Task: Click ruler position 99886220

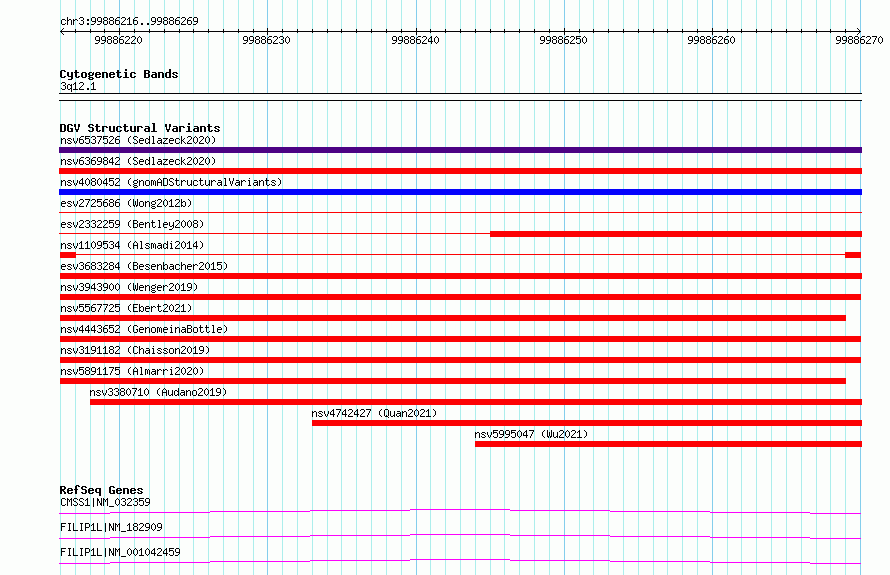Action: (x=119, y=40)
